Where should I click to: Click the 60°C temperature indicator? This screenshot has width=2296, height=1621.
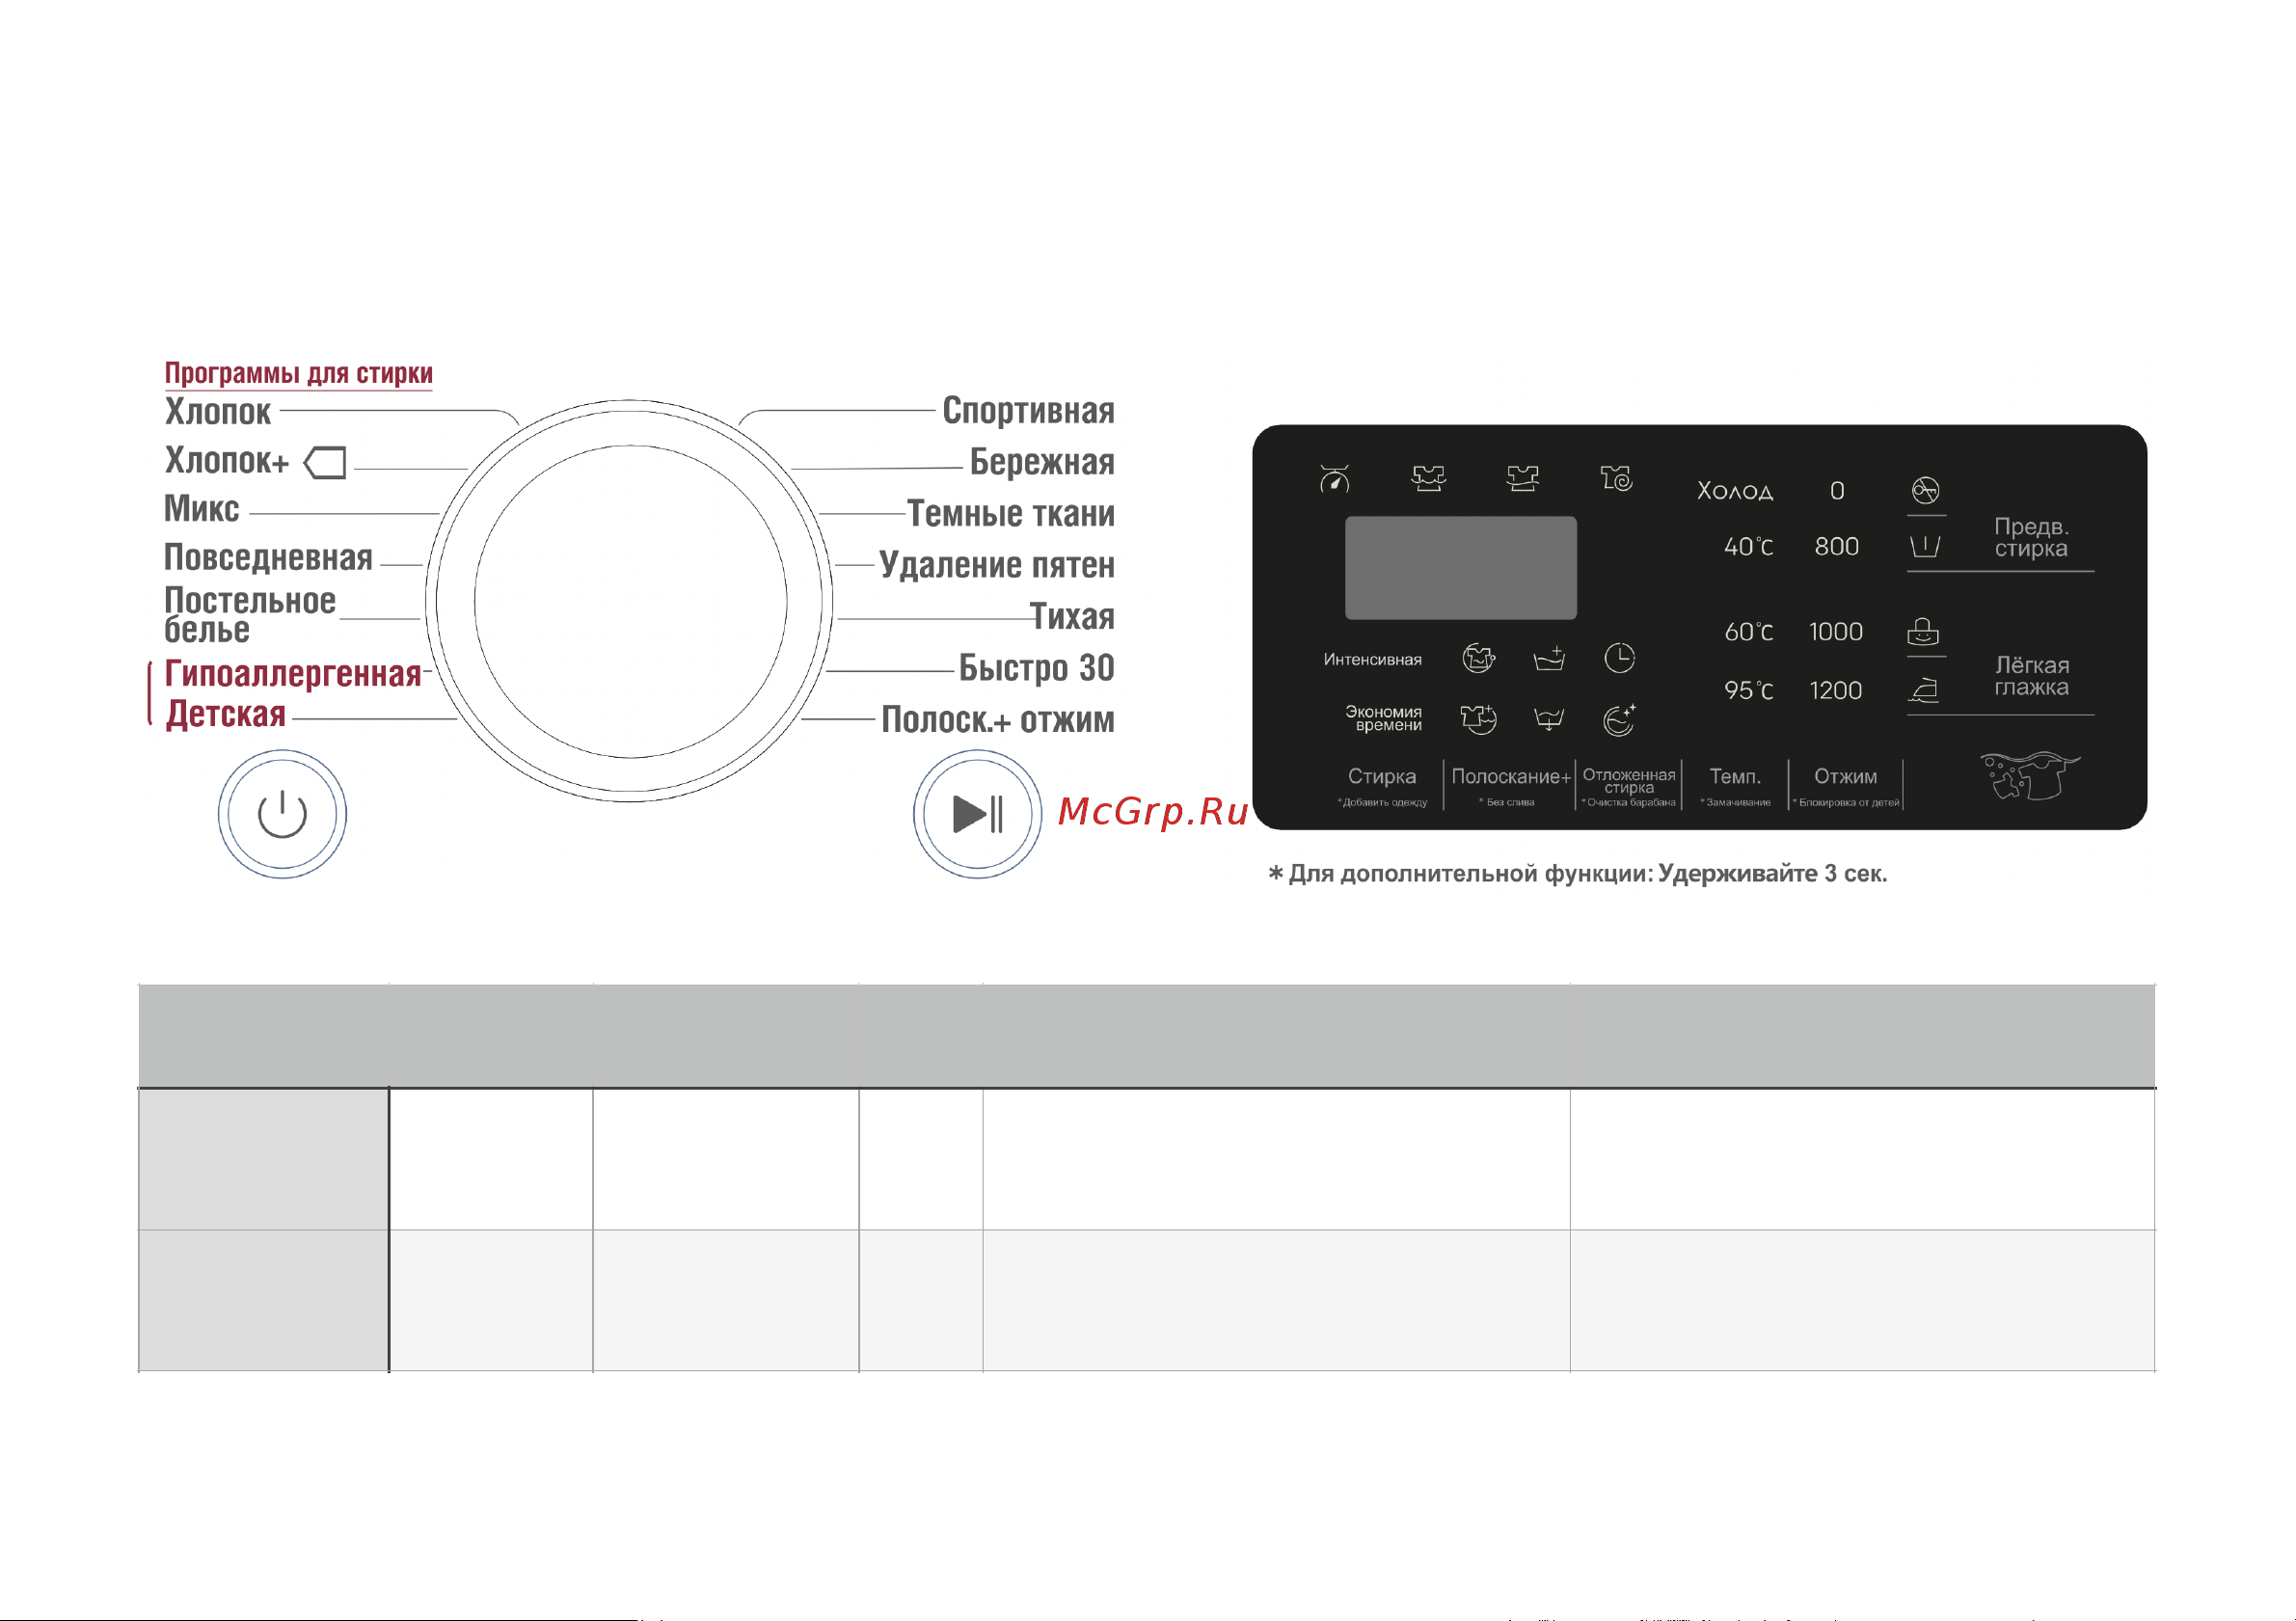1748,632
